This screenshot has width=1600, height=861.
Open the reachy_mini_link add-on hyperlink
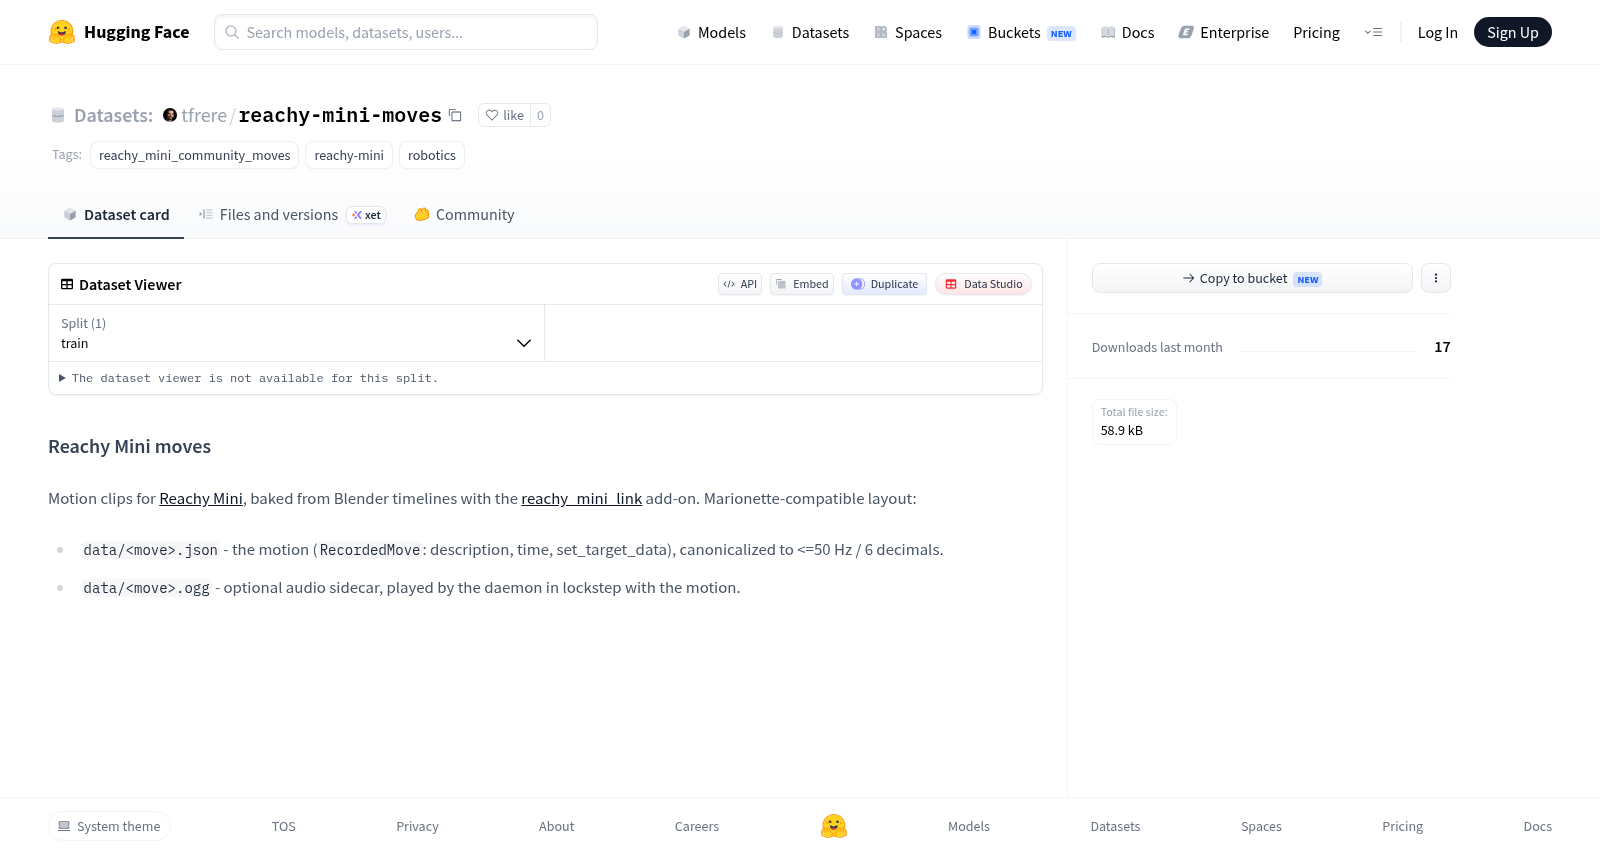581,498
